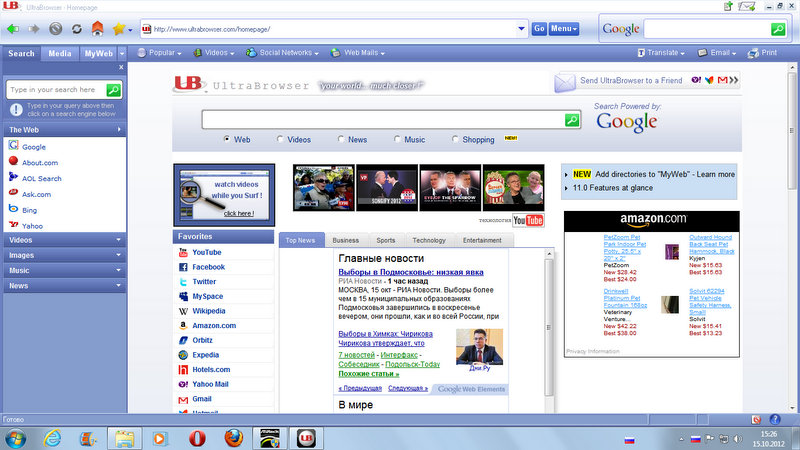Viewport: 800px width, 450px height.
Task: Close the sidebar panel with the X
Action: click(x=121, y=67)
